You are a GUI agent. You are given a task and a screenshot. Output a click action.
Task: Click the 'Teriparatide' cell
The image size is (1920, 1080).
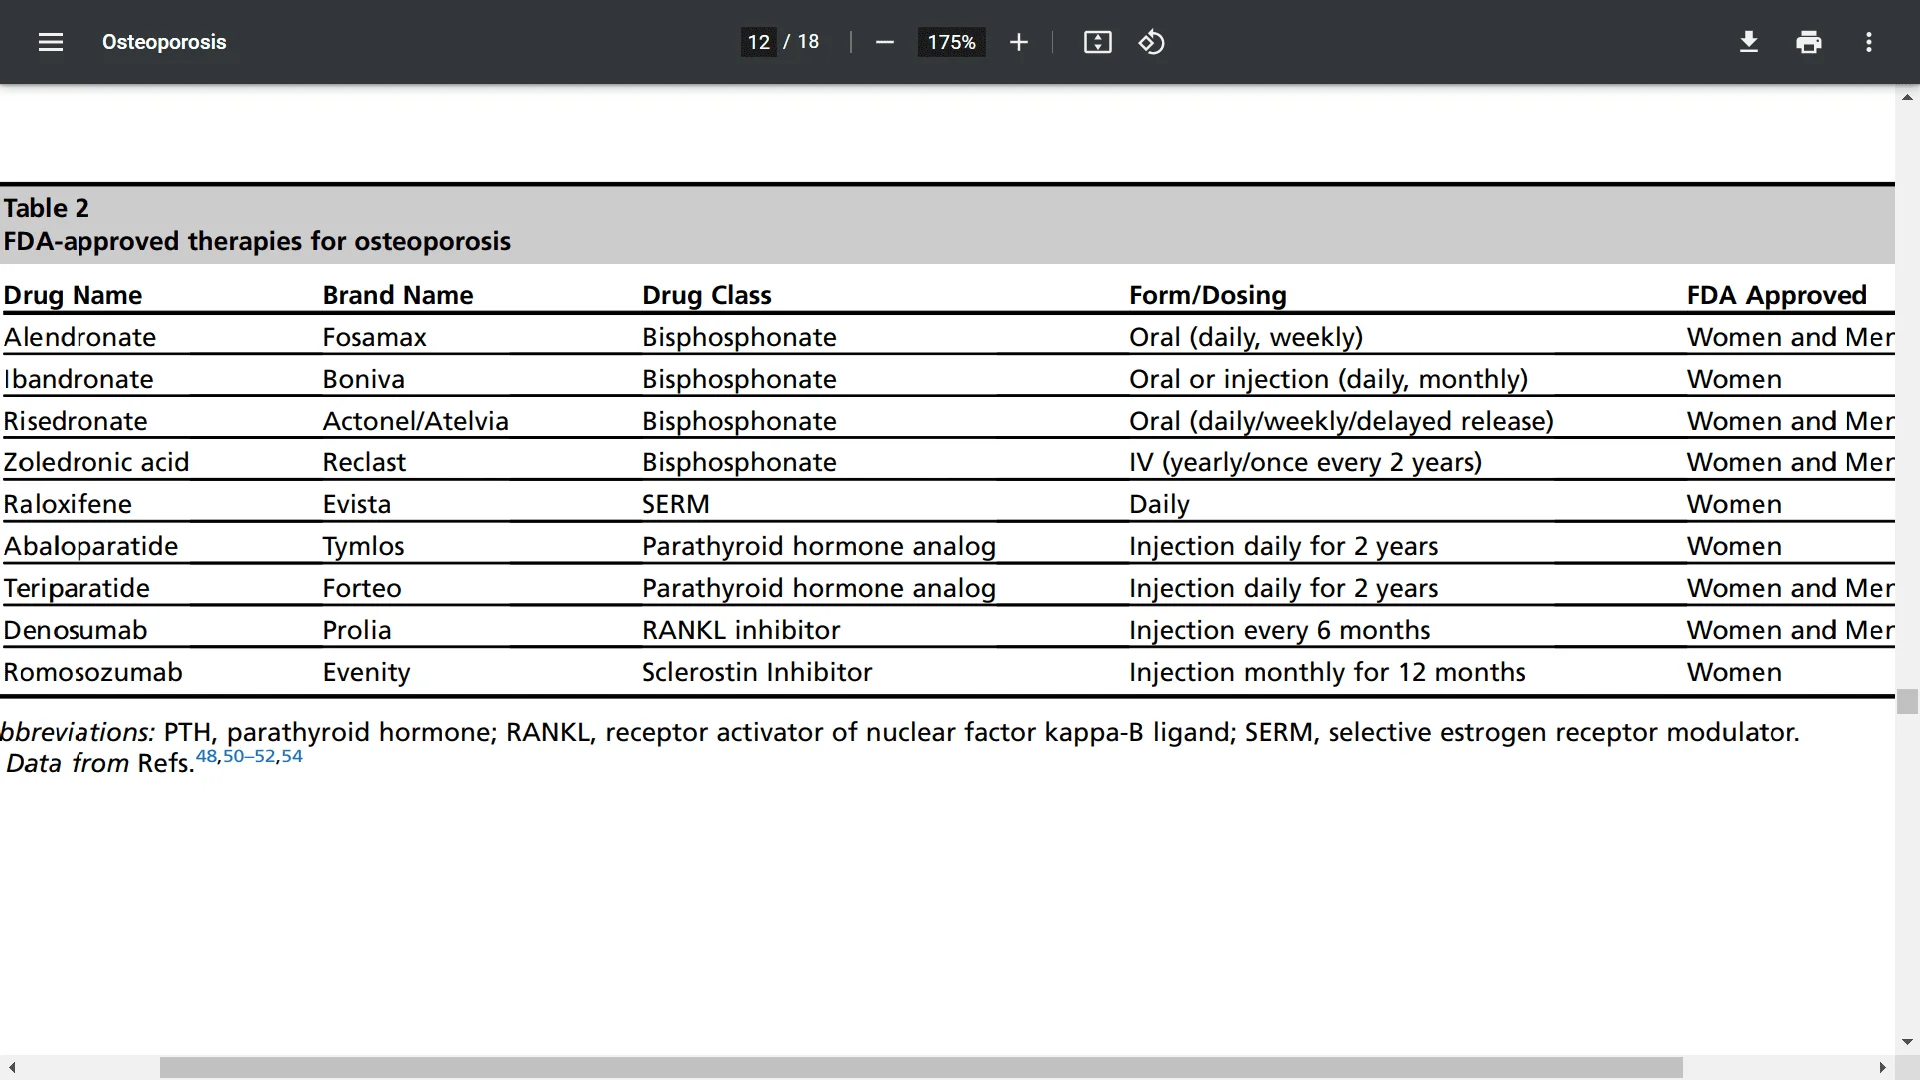[x=76, y=588]
